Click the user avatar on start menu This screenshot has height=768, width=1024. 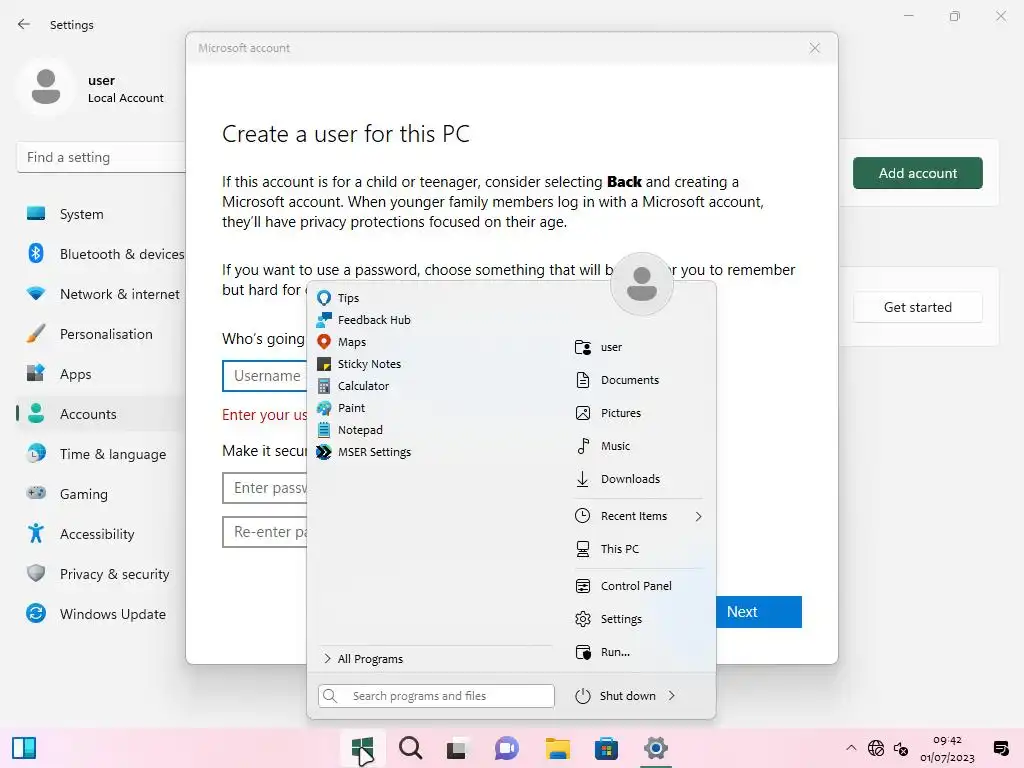point(641,284)
